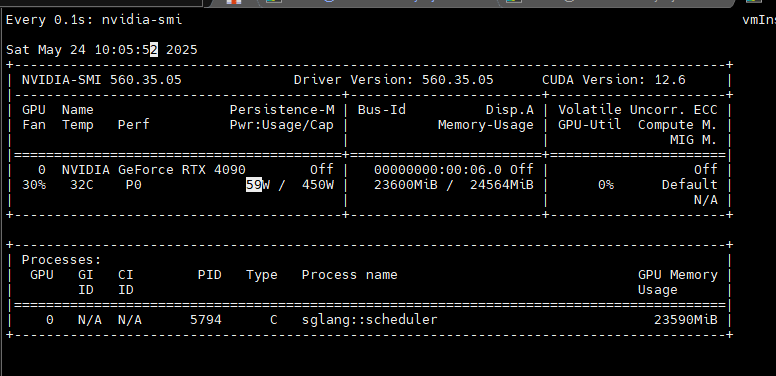The height and width of the screenshot is (376, 776).
Task: Click the 'Pwr:Usage/Cap' column label
Action: click(282, 125)
